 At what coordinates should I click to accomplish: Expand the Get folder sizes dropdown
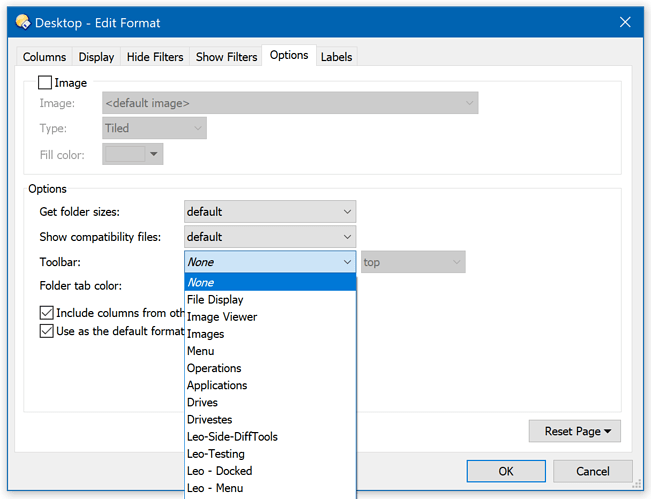270,212
